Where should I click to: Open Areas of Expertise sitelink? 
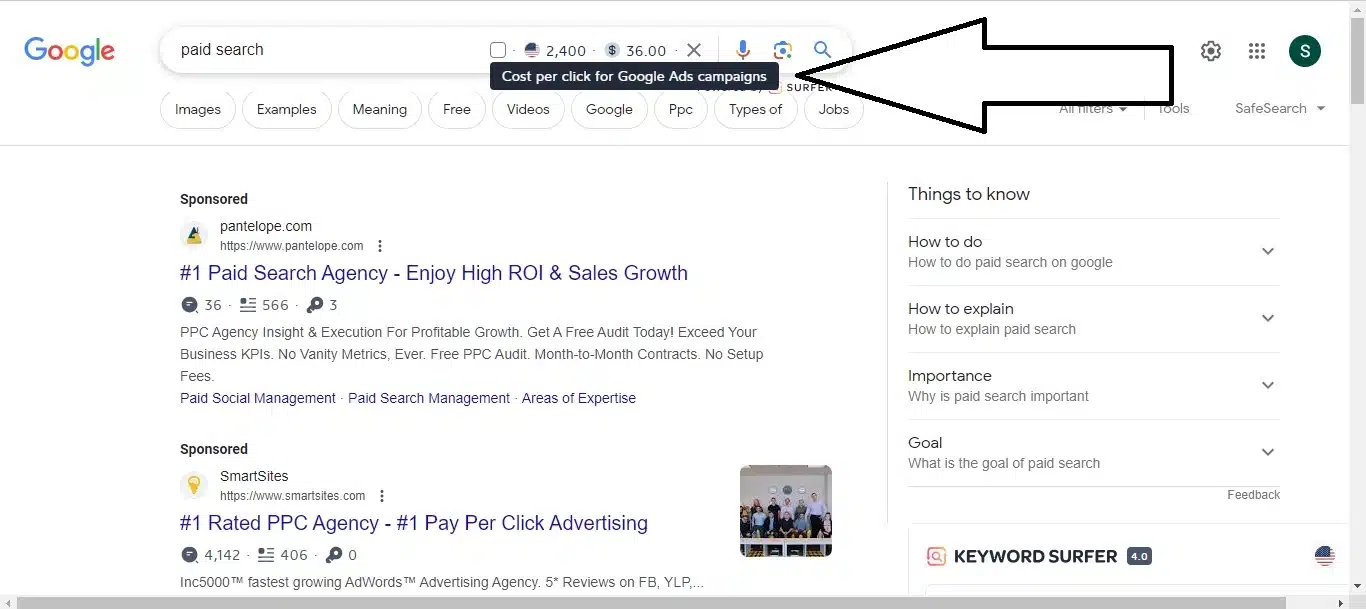point(578,398)
